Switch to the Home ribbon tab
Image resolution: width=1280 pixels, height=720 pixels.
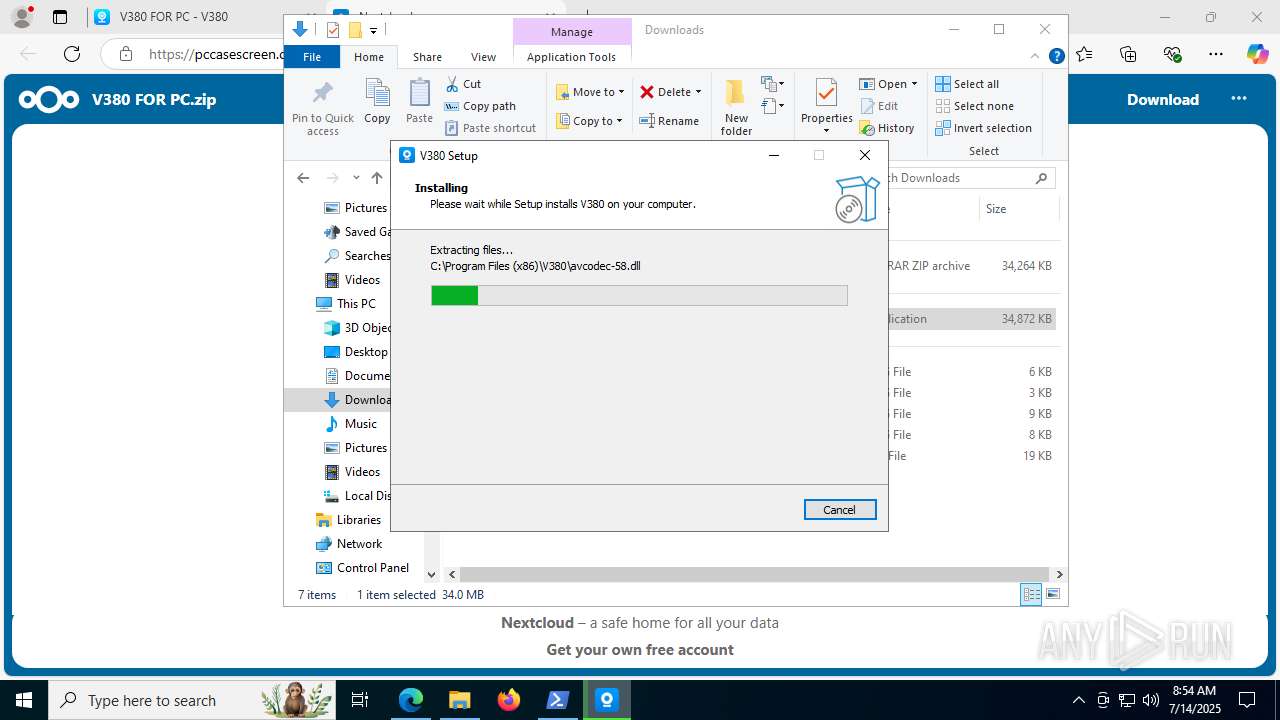pos(369,57)
